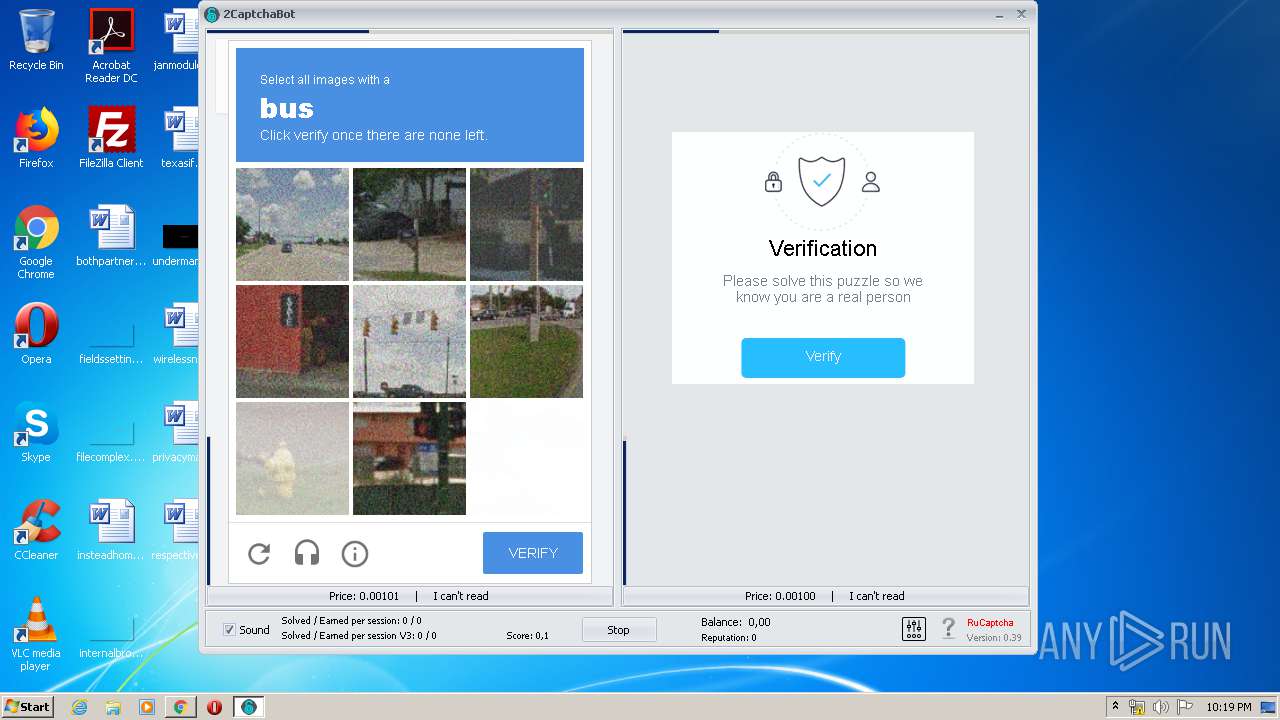Click the blue VERIFY captcha button
The image size is (1280, 720).
click(x=533, y=553)
